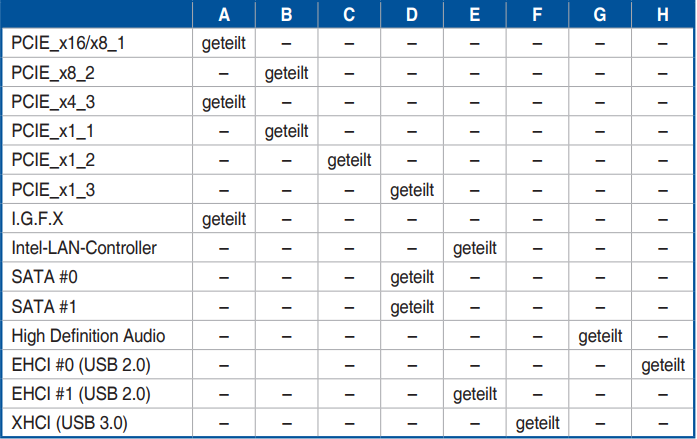Click the Intel-LAN-Controller row label
The width and height of the screenshot is (697, 439).
pos(84,248)
